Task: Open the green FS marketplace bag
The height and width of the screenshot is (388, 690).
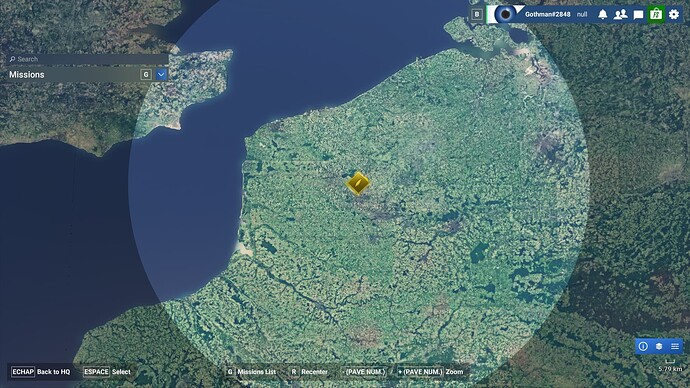Action: point(656,15)
